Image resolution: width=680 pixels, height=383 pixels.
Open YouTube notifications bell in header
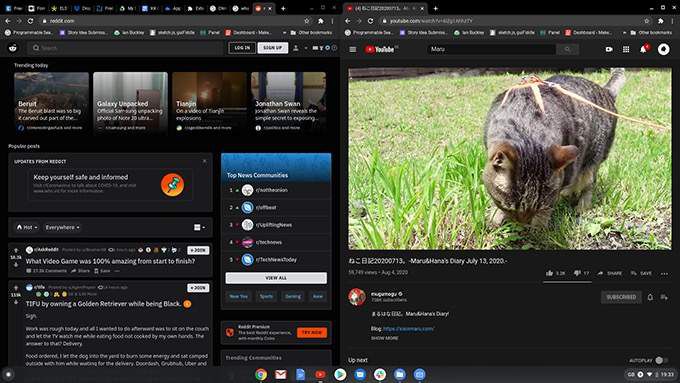coord(643,49)
